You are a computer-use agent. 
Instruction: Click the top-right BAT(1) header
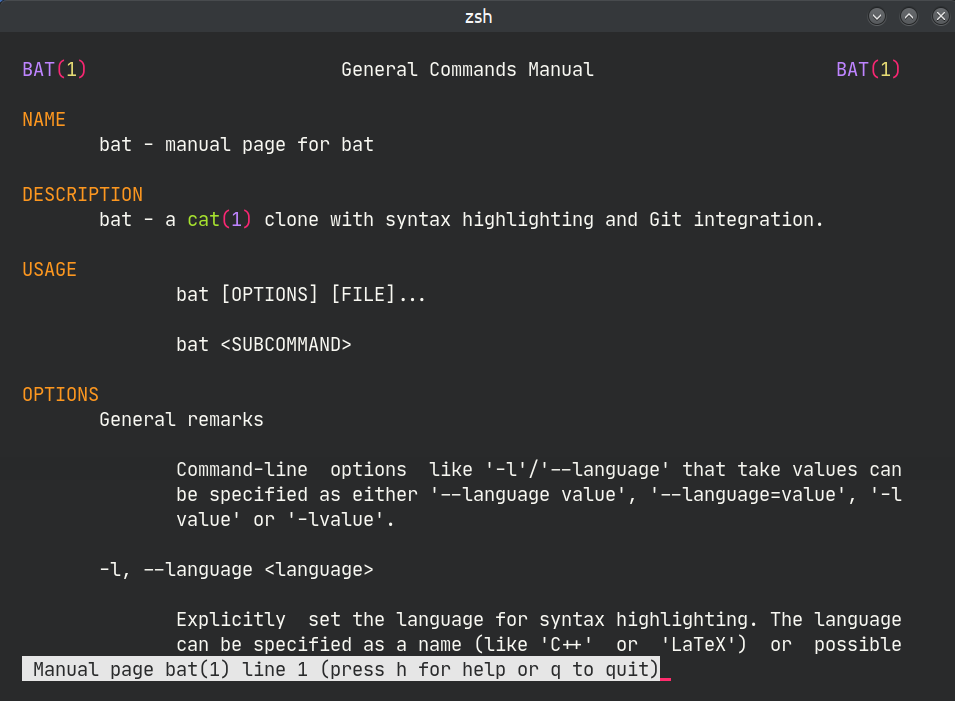(868, 69)
